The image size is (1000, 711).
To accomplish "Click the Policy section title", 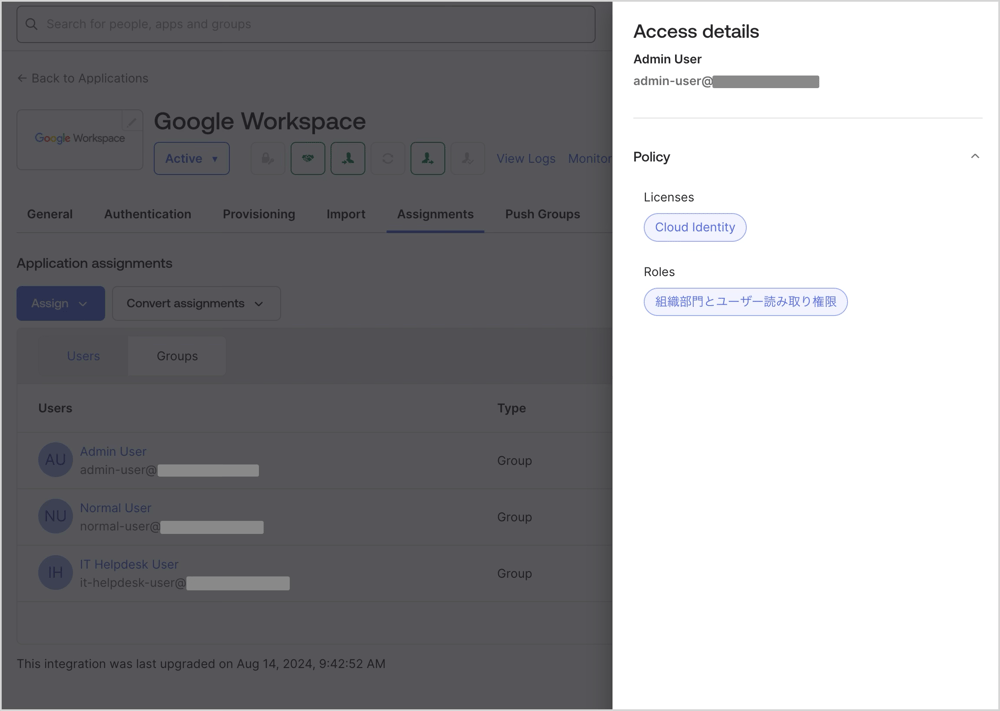I will pos(652,157).
